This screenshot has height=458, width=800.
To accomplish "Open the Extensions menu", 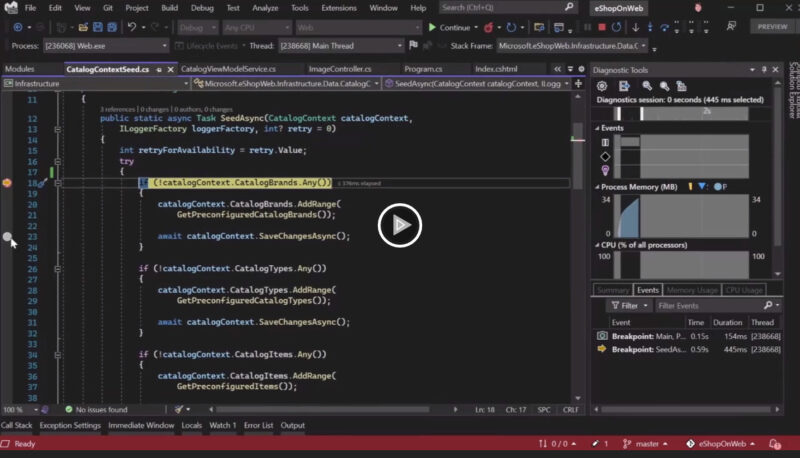I will (x=339, y=8).
